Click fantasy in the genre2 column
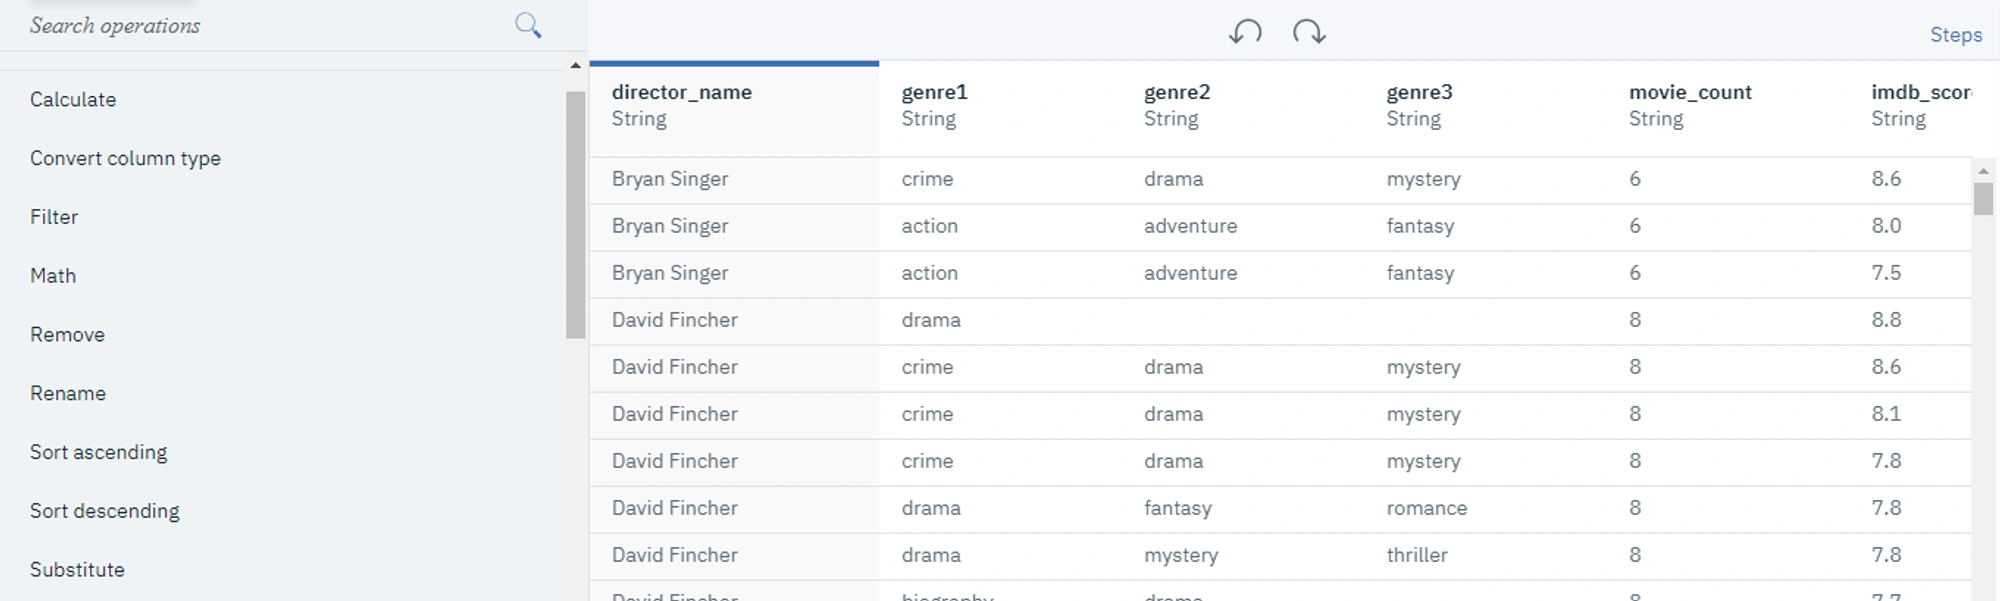Image resolution: width=2000 pixels, height=601 pixels. click(1178, 508)
